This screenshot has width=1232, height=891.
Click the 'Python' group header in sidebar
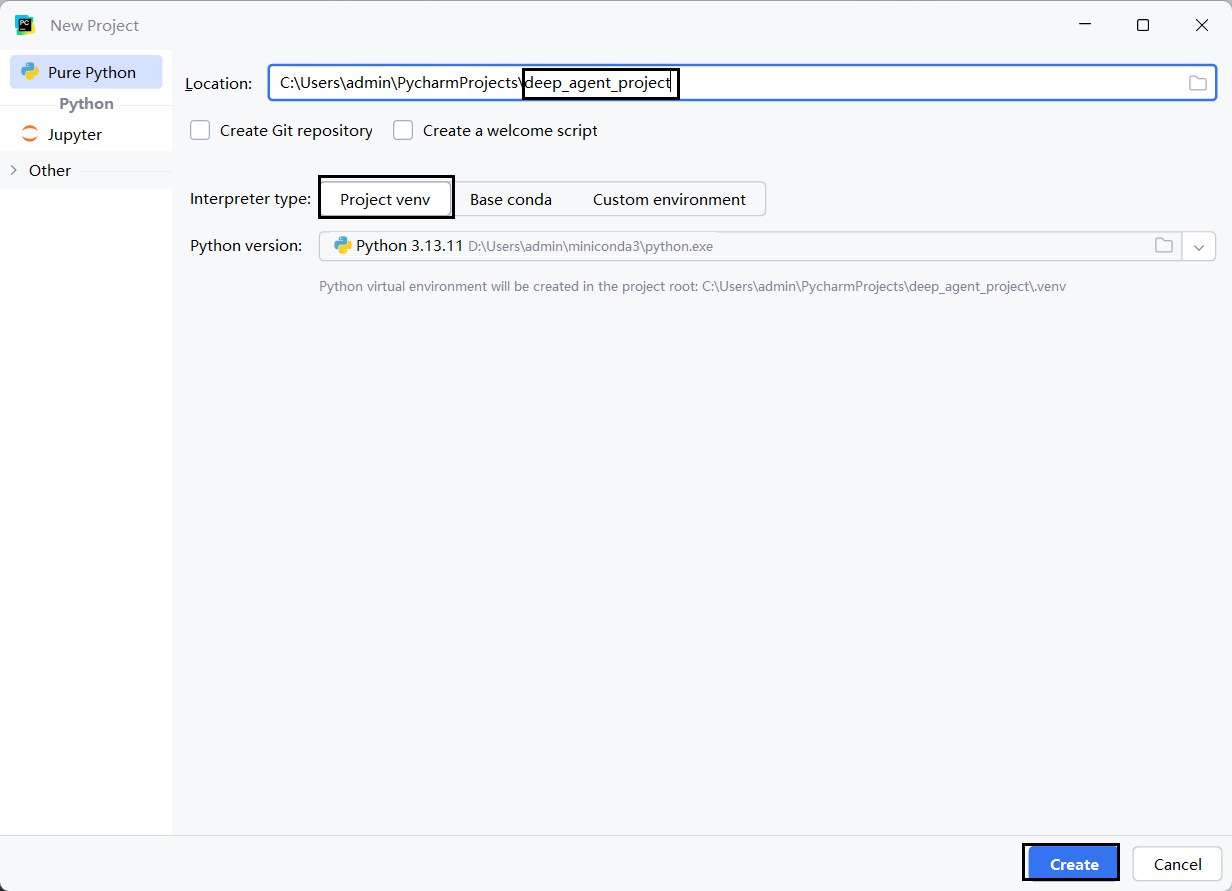tap(86, 103)
